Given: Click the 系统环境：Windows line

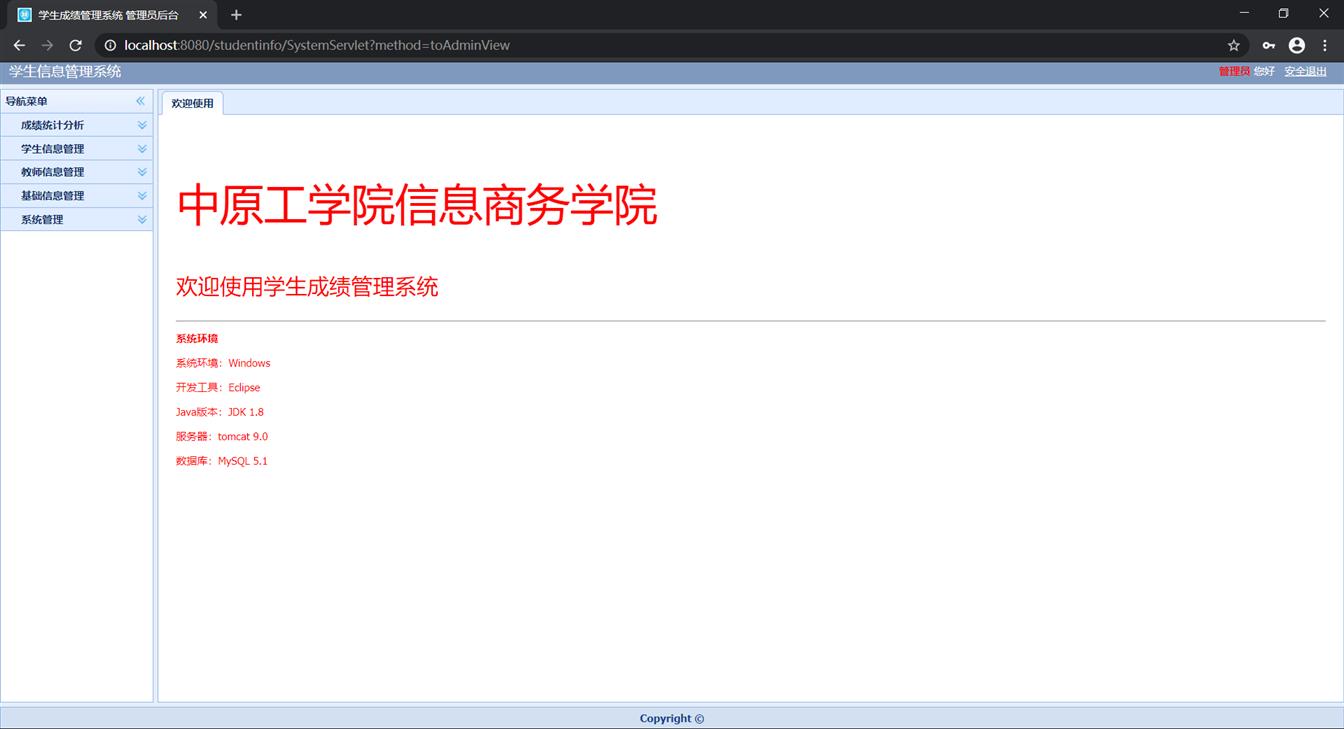Looking at the screenshot, I should click(223, 363).
